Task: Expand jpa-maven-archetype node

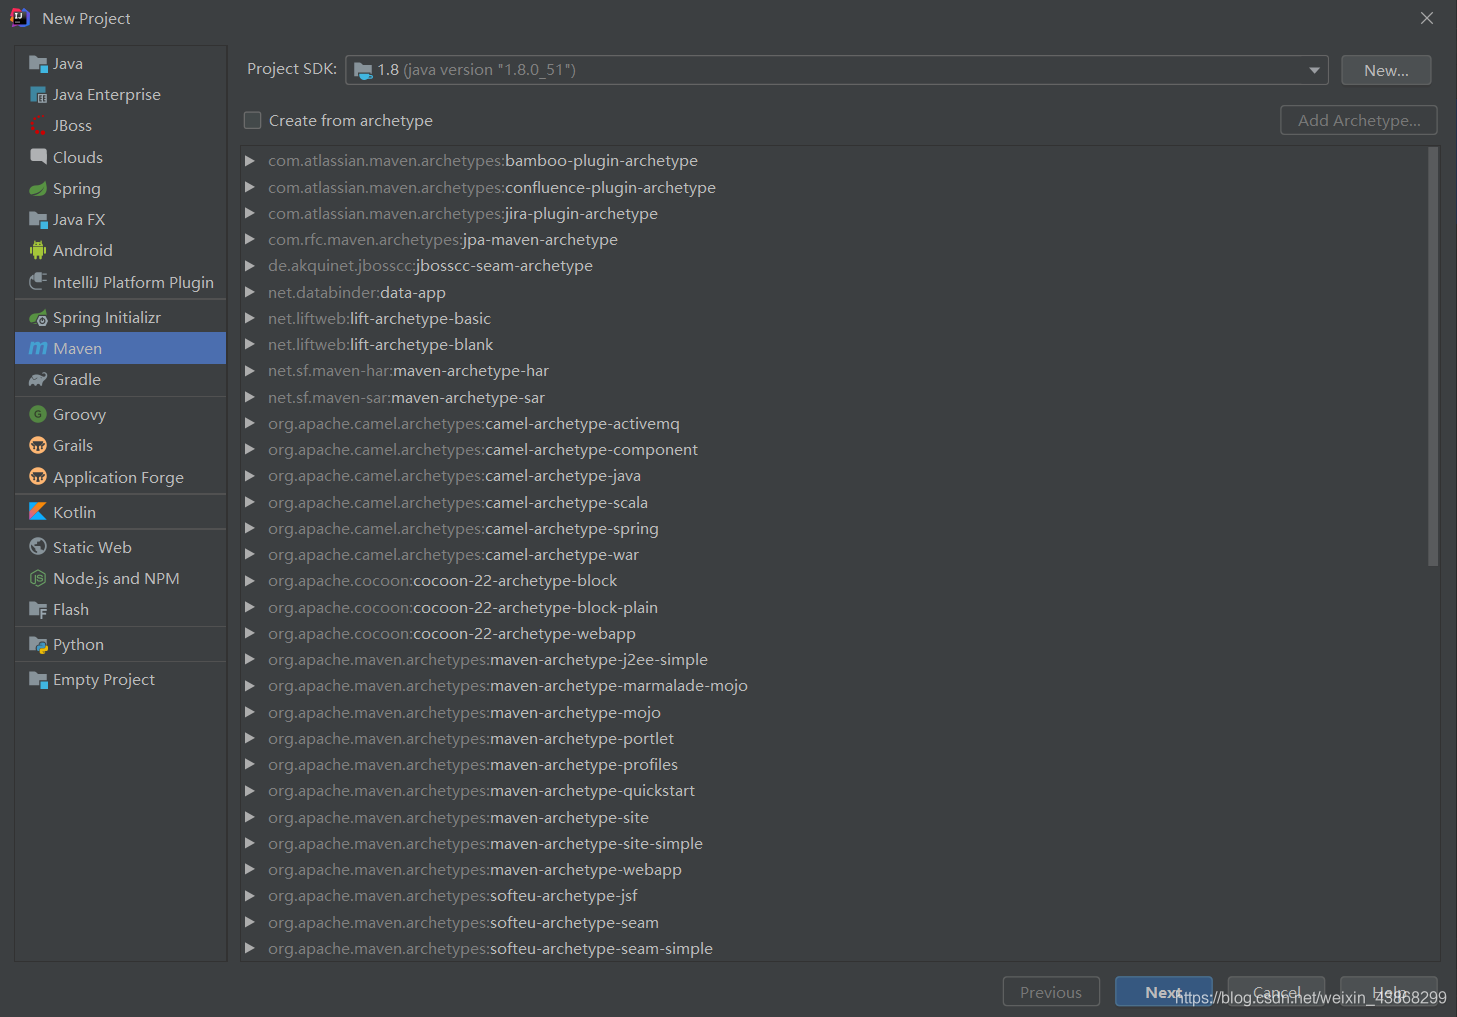Action: 250,239
